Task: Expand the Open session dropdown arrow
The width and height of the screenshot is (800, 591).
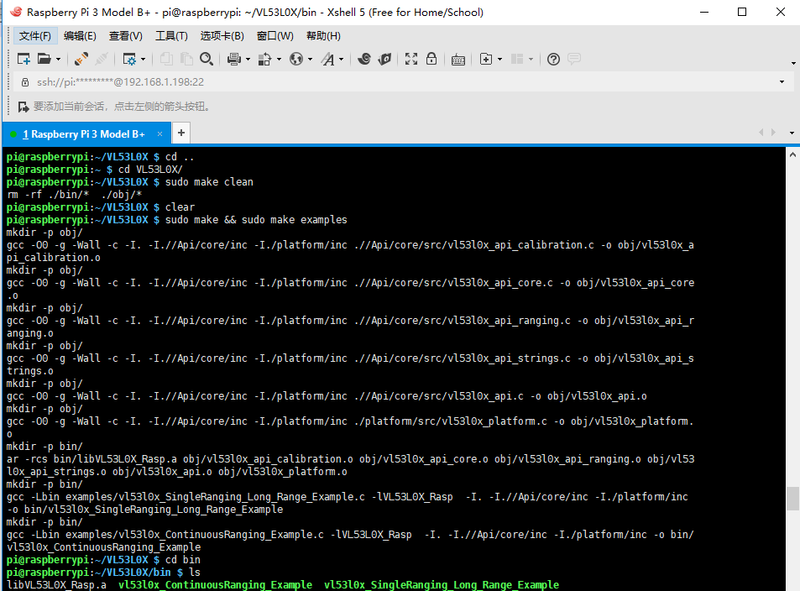Action: (58, 60)
